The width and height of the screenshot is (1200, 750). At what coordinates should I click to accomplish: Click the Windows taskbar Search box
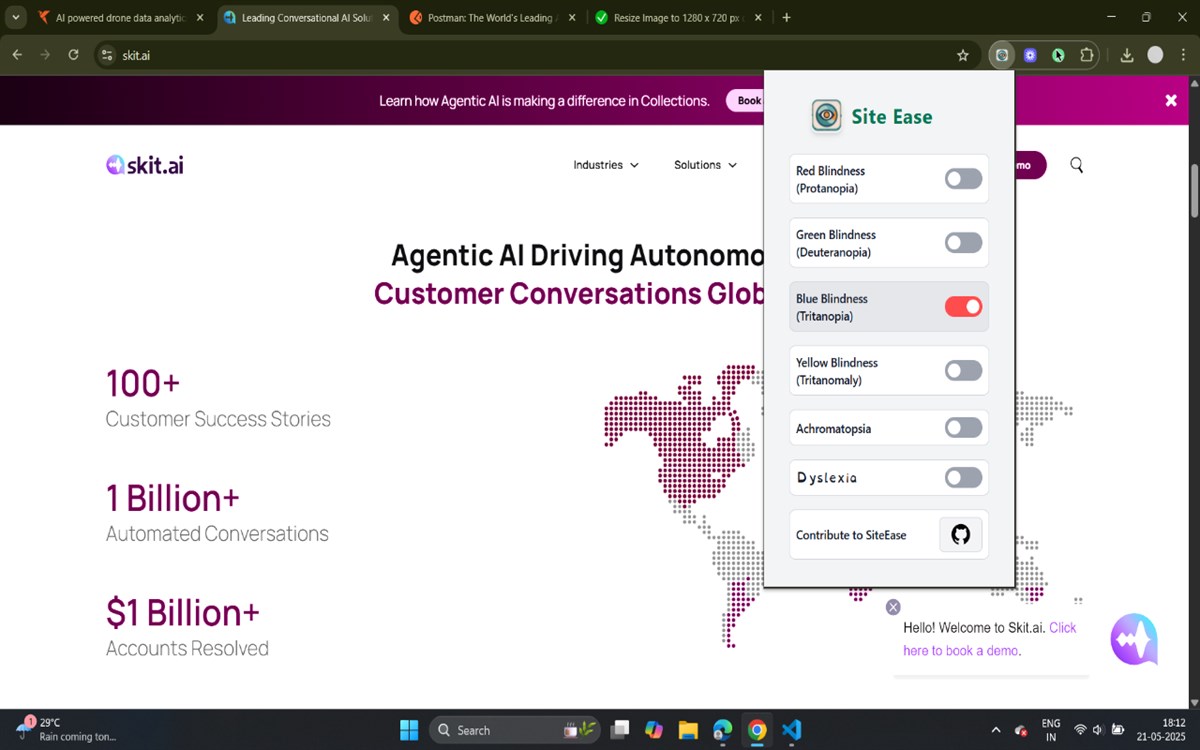[513, 730]
